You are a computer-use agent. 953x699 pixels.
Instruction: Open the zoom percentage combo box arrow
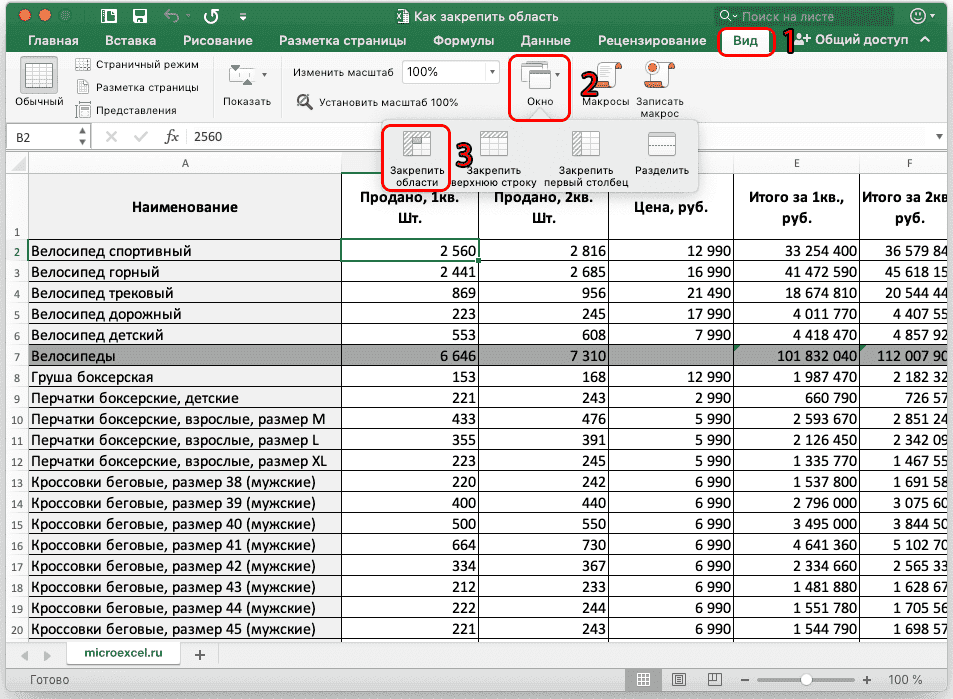(x=491, y=72)
